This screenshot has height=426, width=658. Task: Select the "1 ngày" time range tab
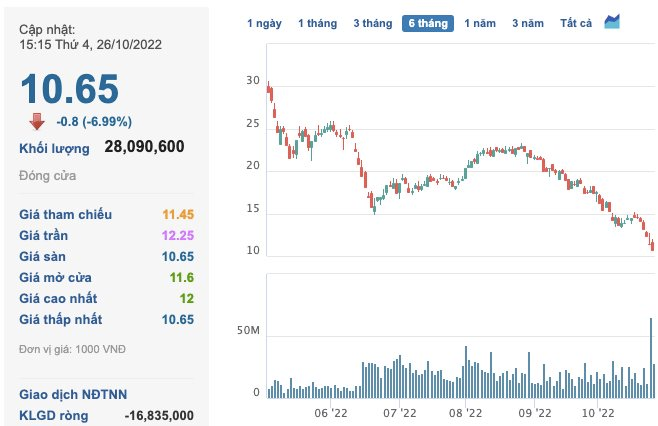265,23
